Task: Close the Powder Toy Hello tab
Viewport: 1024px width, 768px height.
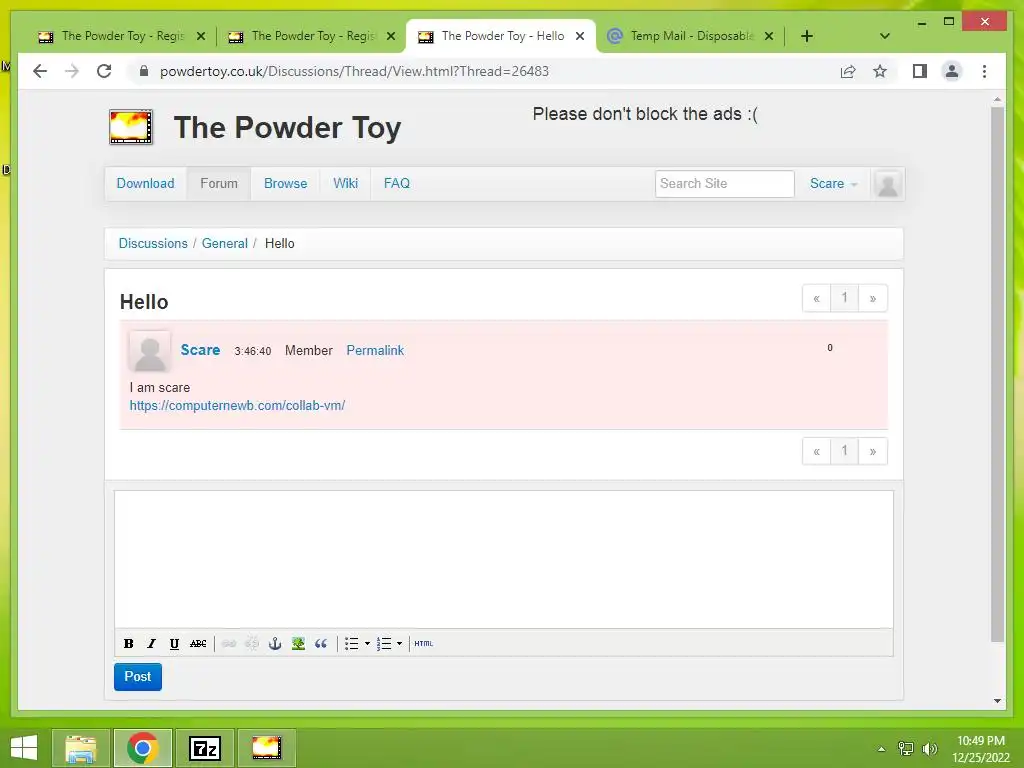Action: coord(579,36)
